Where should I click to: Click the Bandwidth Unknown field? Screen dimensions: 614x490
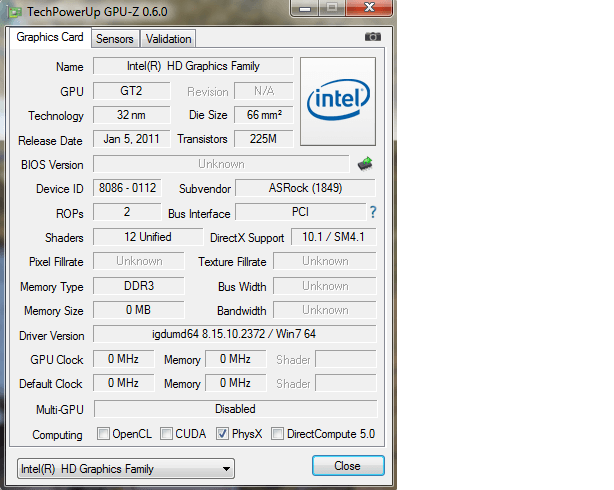325,310
